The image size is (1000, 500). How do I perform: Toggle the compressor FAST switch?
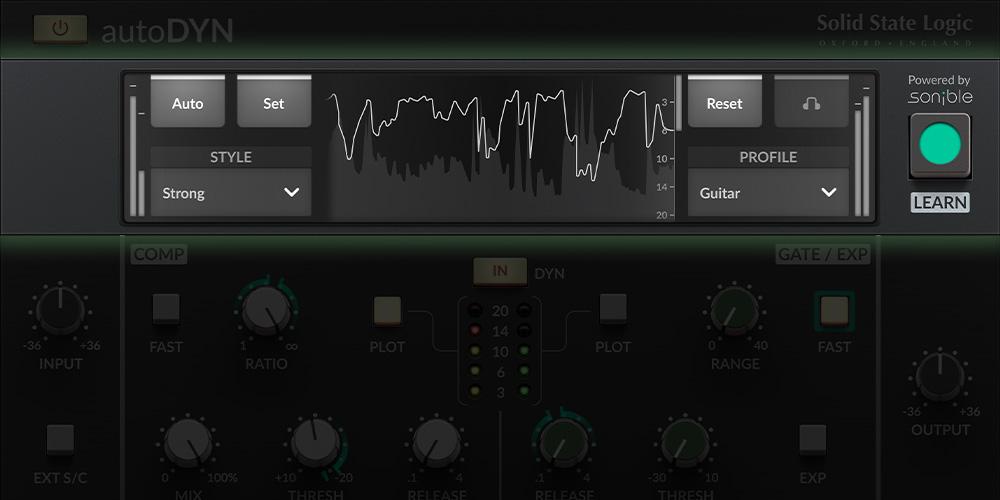(166, 309)
